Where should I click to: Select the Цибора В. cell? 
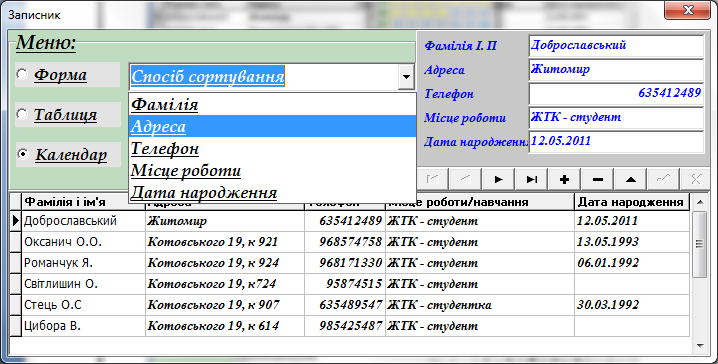(83, 326)
